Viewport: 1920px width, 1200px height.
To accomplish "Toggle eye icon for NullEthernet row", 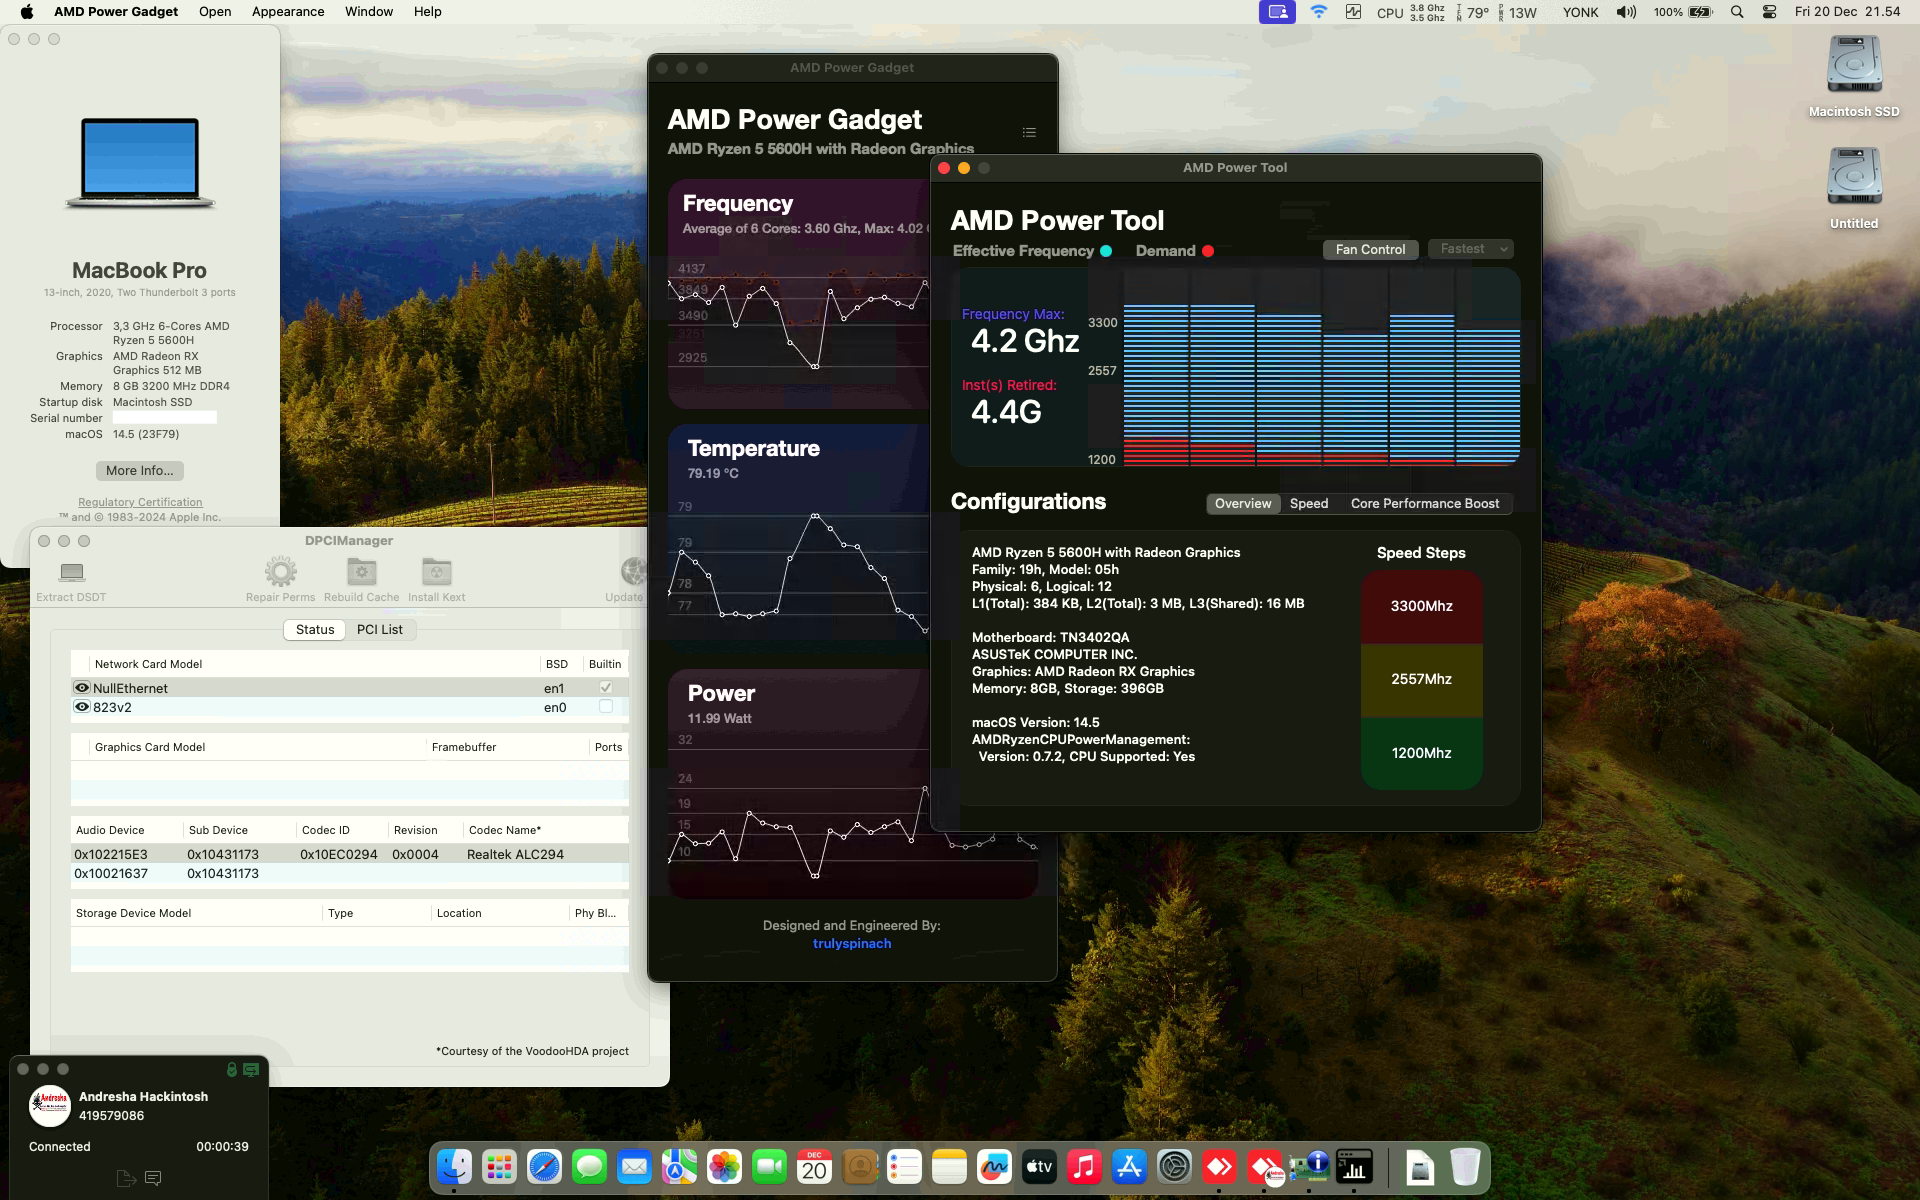I will (x=82, y=688).
